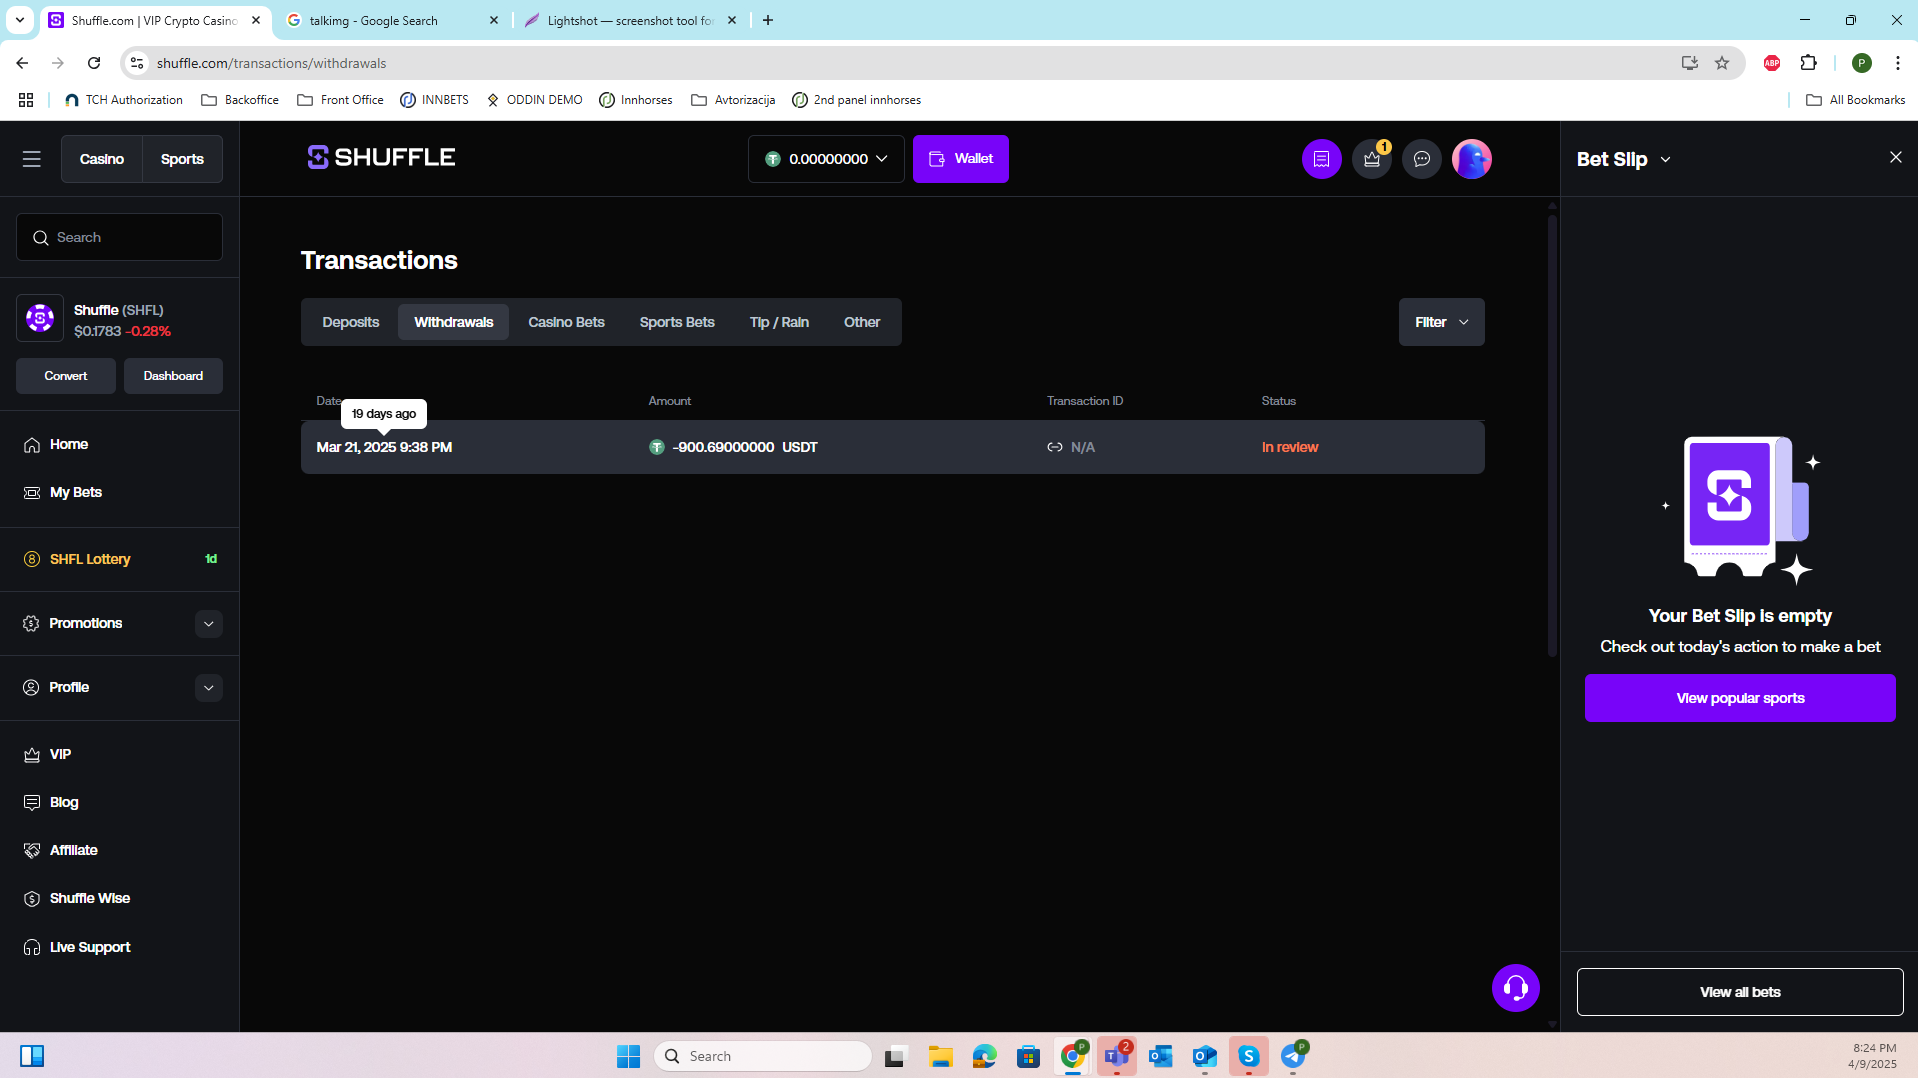This screenshot has width=1918, height=1078.
Task: Click the Shuffle logo
Action: tap(381, 158)
